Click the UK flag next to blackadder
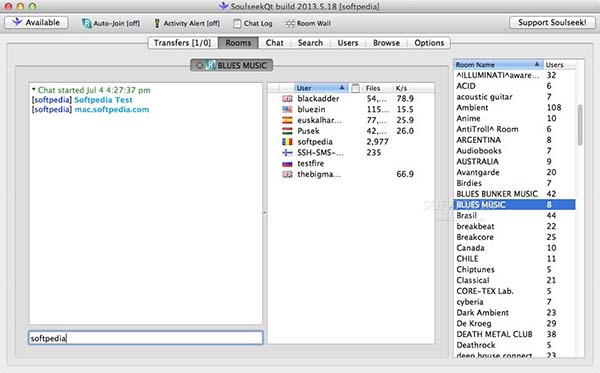 tap(287, 99)
